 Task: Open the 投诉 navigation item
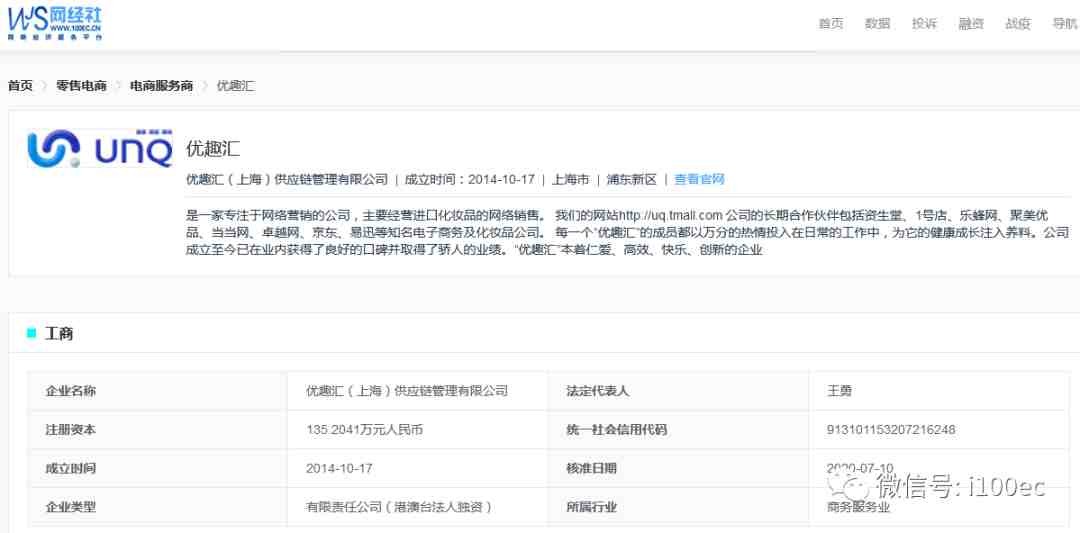point(924,23)
